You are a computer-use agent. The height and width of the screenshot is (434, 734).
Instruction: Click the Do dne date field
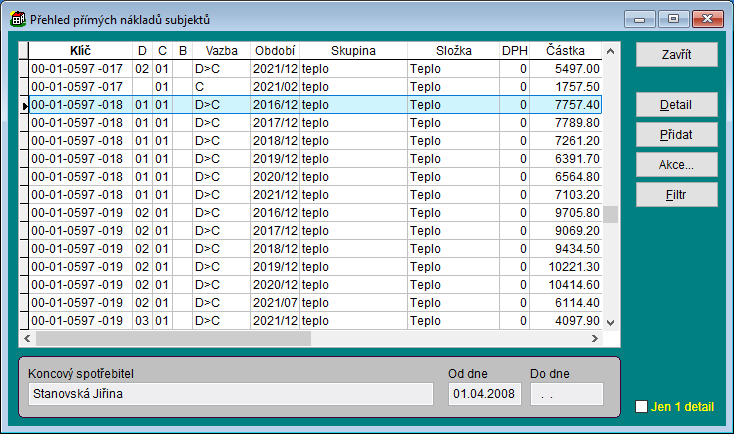coord(566,394)
